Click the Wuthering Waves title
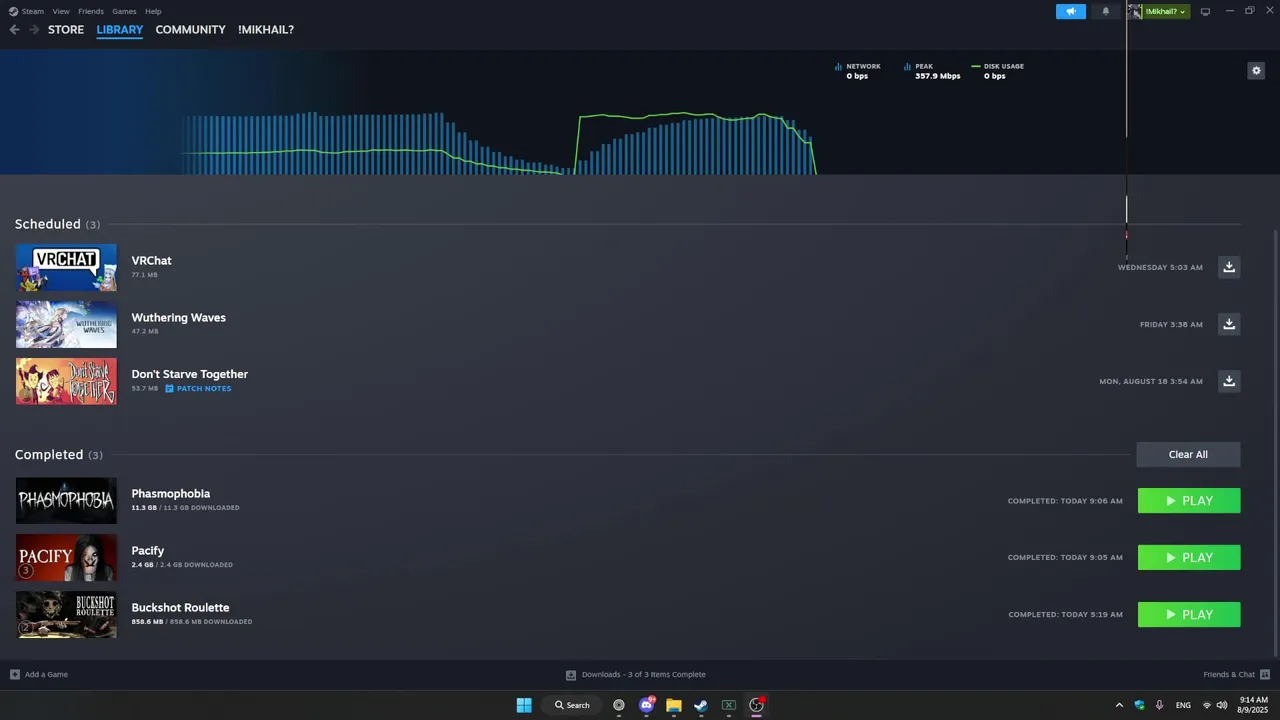The height and width of the screenshot is (720, 1280). [x=178, y=317]
